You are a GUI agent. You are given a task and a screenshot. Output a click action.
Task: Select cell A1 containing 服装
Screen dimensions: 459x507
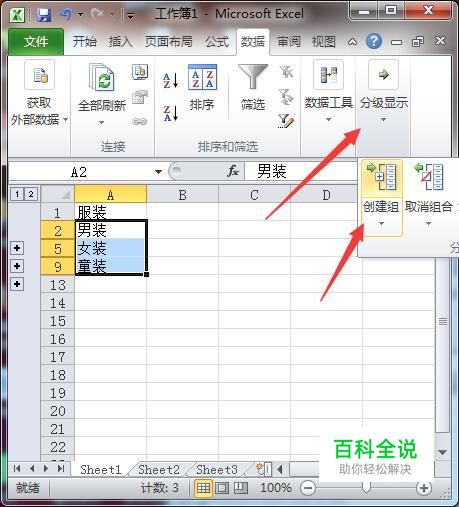click(x=111, y=212)
